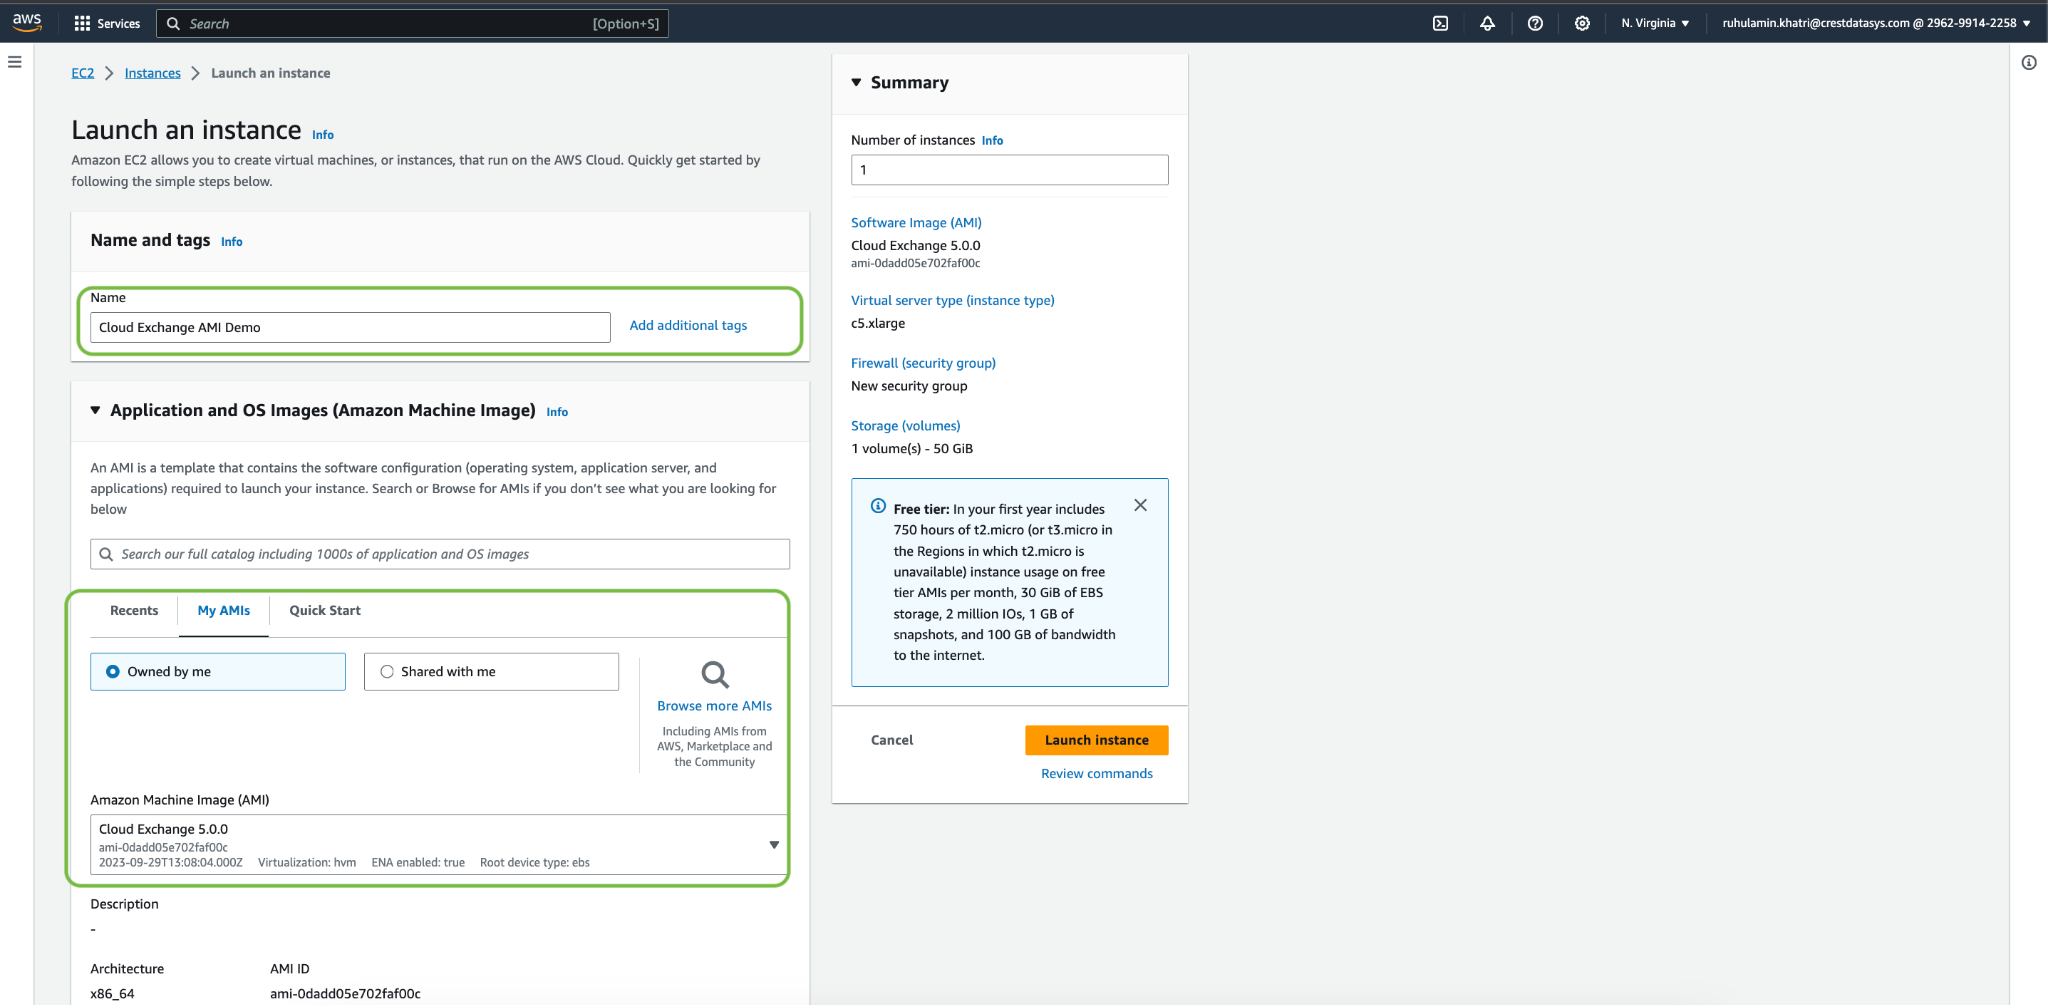Click Info next to Name and tags
This screenshot has width=2048, height=1005.
(x=232, y=242)
